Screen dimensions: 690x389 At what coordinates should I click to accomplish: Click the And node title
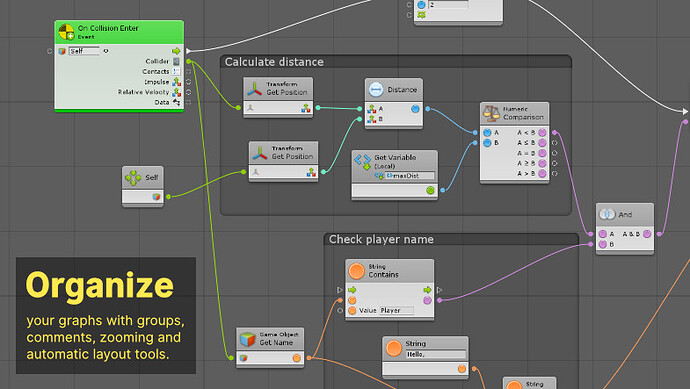[625, 214]
